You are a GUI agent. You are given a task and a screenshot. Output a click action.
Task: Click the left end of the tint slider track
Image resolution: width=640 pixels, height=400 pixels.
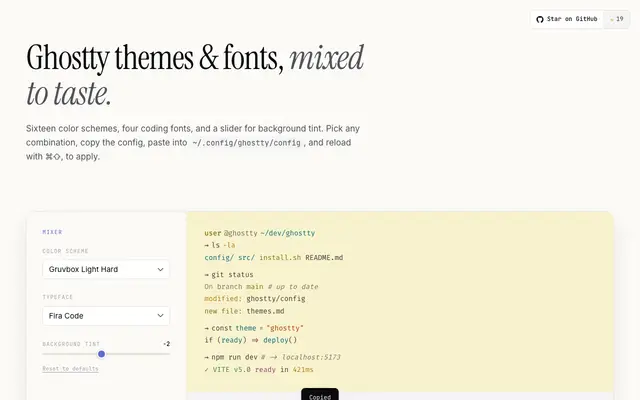44,354
